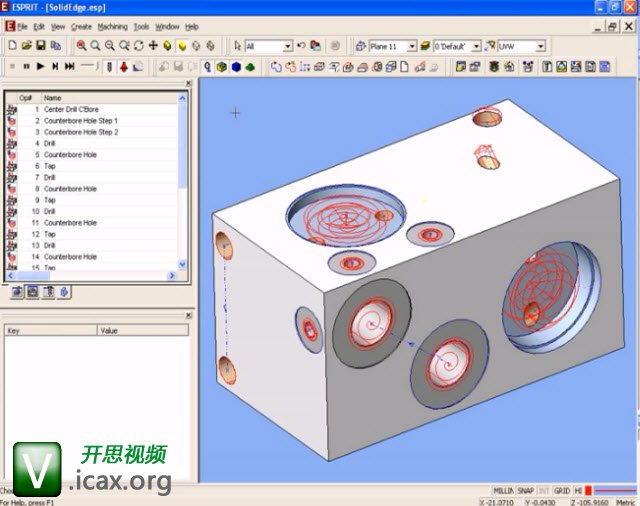Fast-forward simulation to the end

pos(70,66)
